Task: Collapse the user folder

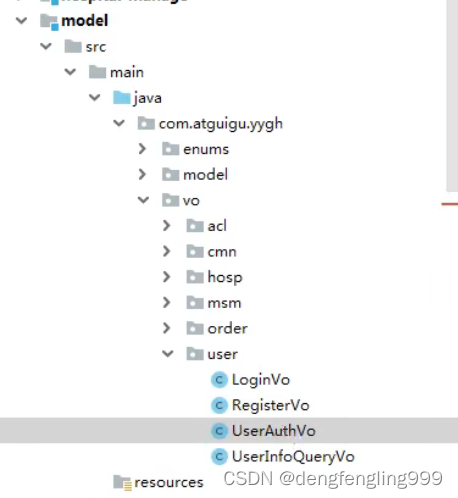Action: tap(168, 354)
